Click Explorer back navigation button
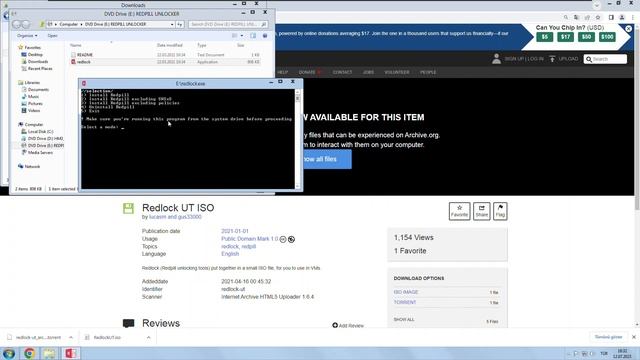The height and width of the screenshot is (360, 640). 17,24
